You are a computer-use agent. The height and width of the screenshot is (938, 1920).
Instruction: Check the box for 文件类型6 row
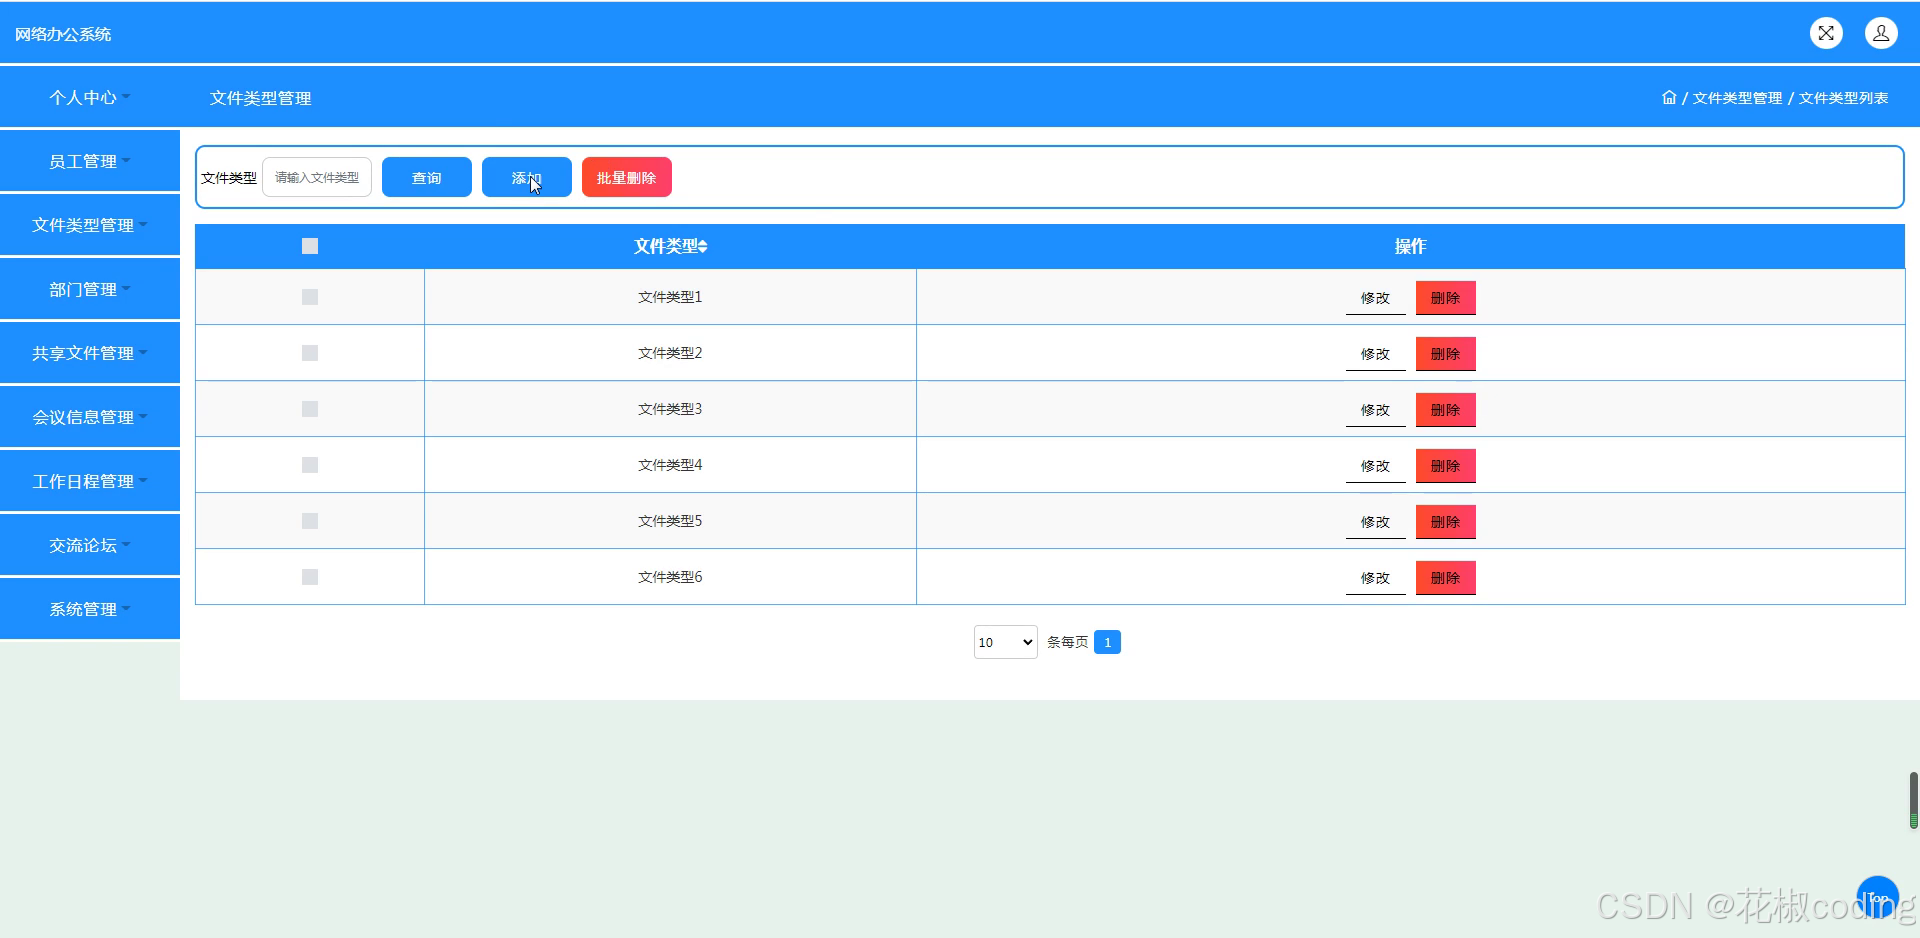(x=310, y=577)
